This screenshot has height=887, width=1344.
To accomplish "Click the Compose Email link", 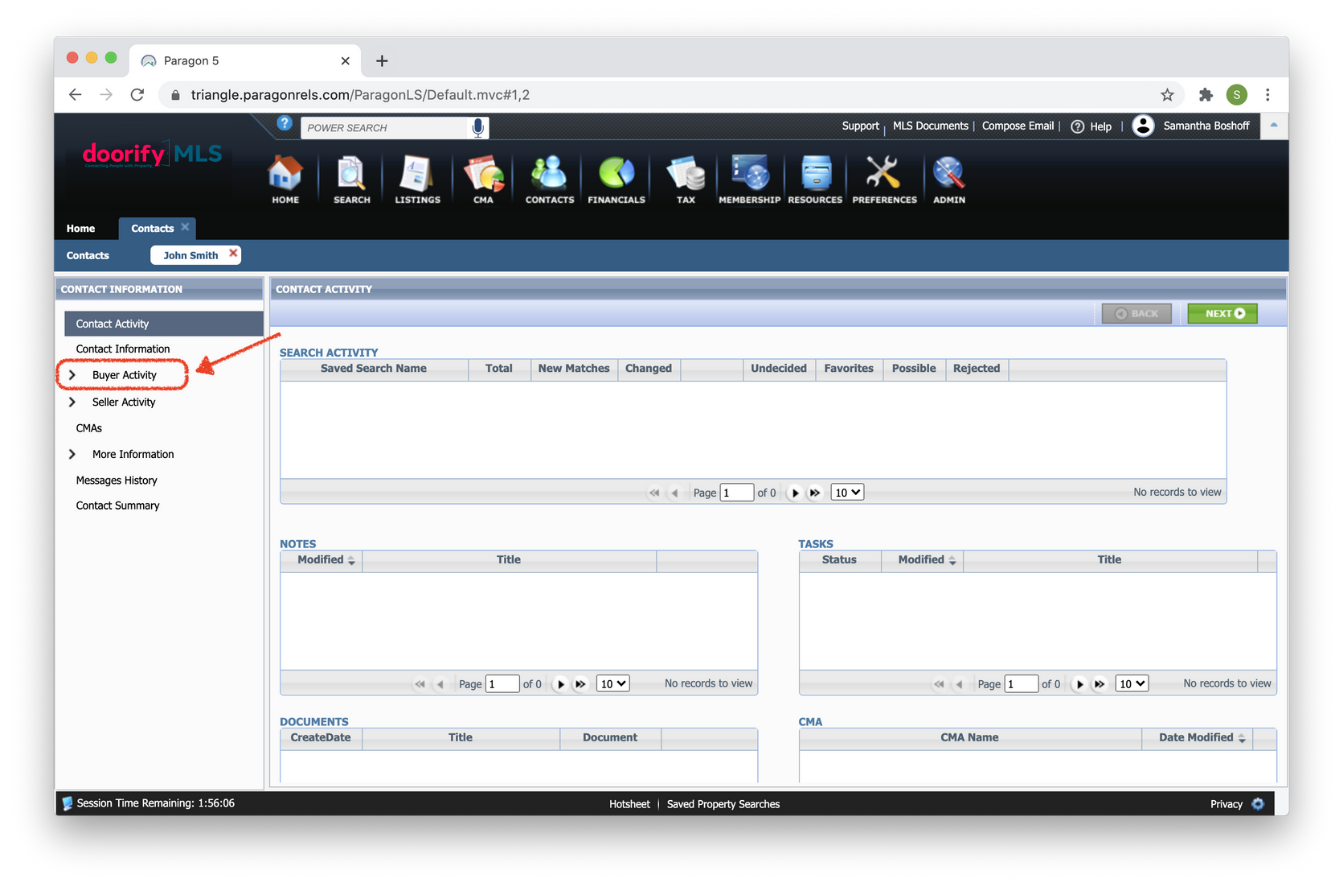I will pyautogui.click(x=1018, y=126).
